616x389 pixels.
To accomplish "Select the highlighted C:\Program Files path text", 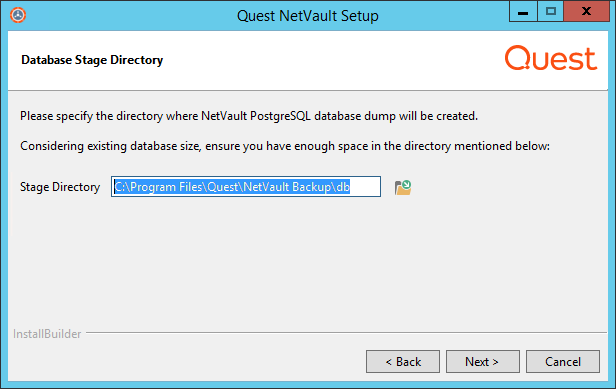I will pyautogui.click(x=232, y=187).
